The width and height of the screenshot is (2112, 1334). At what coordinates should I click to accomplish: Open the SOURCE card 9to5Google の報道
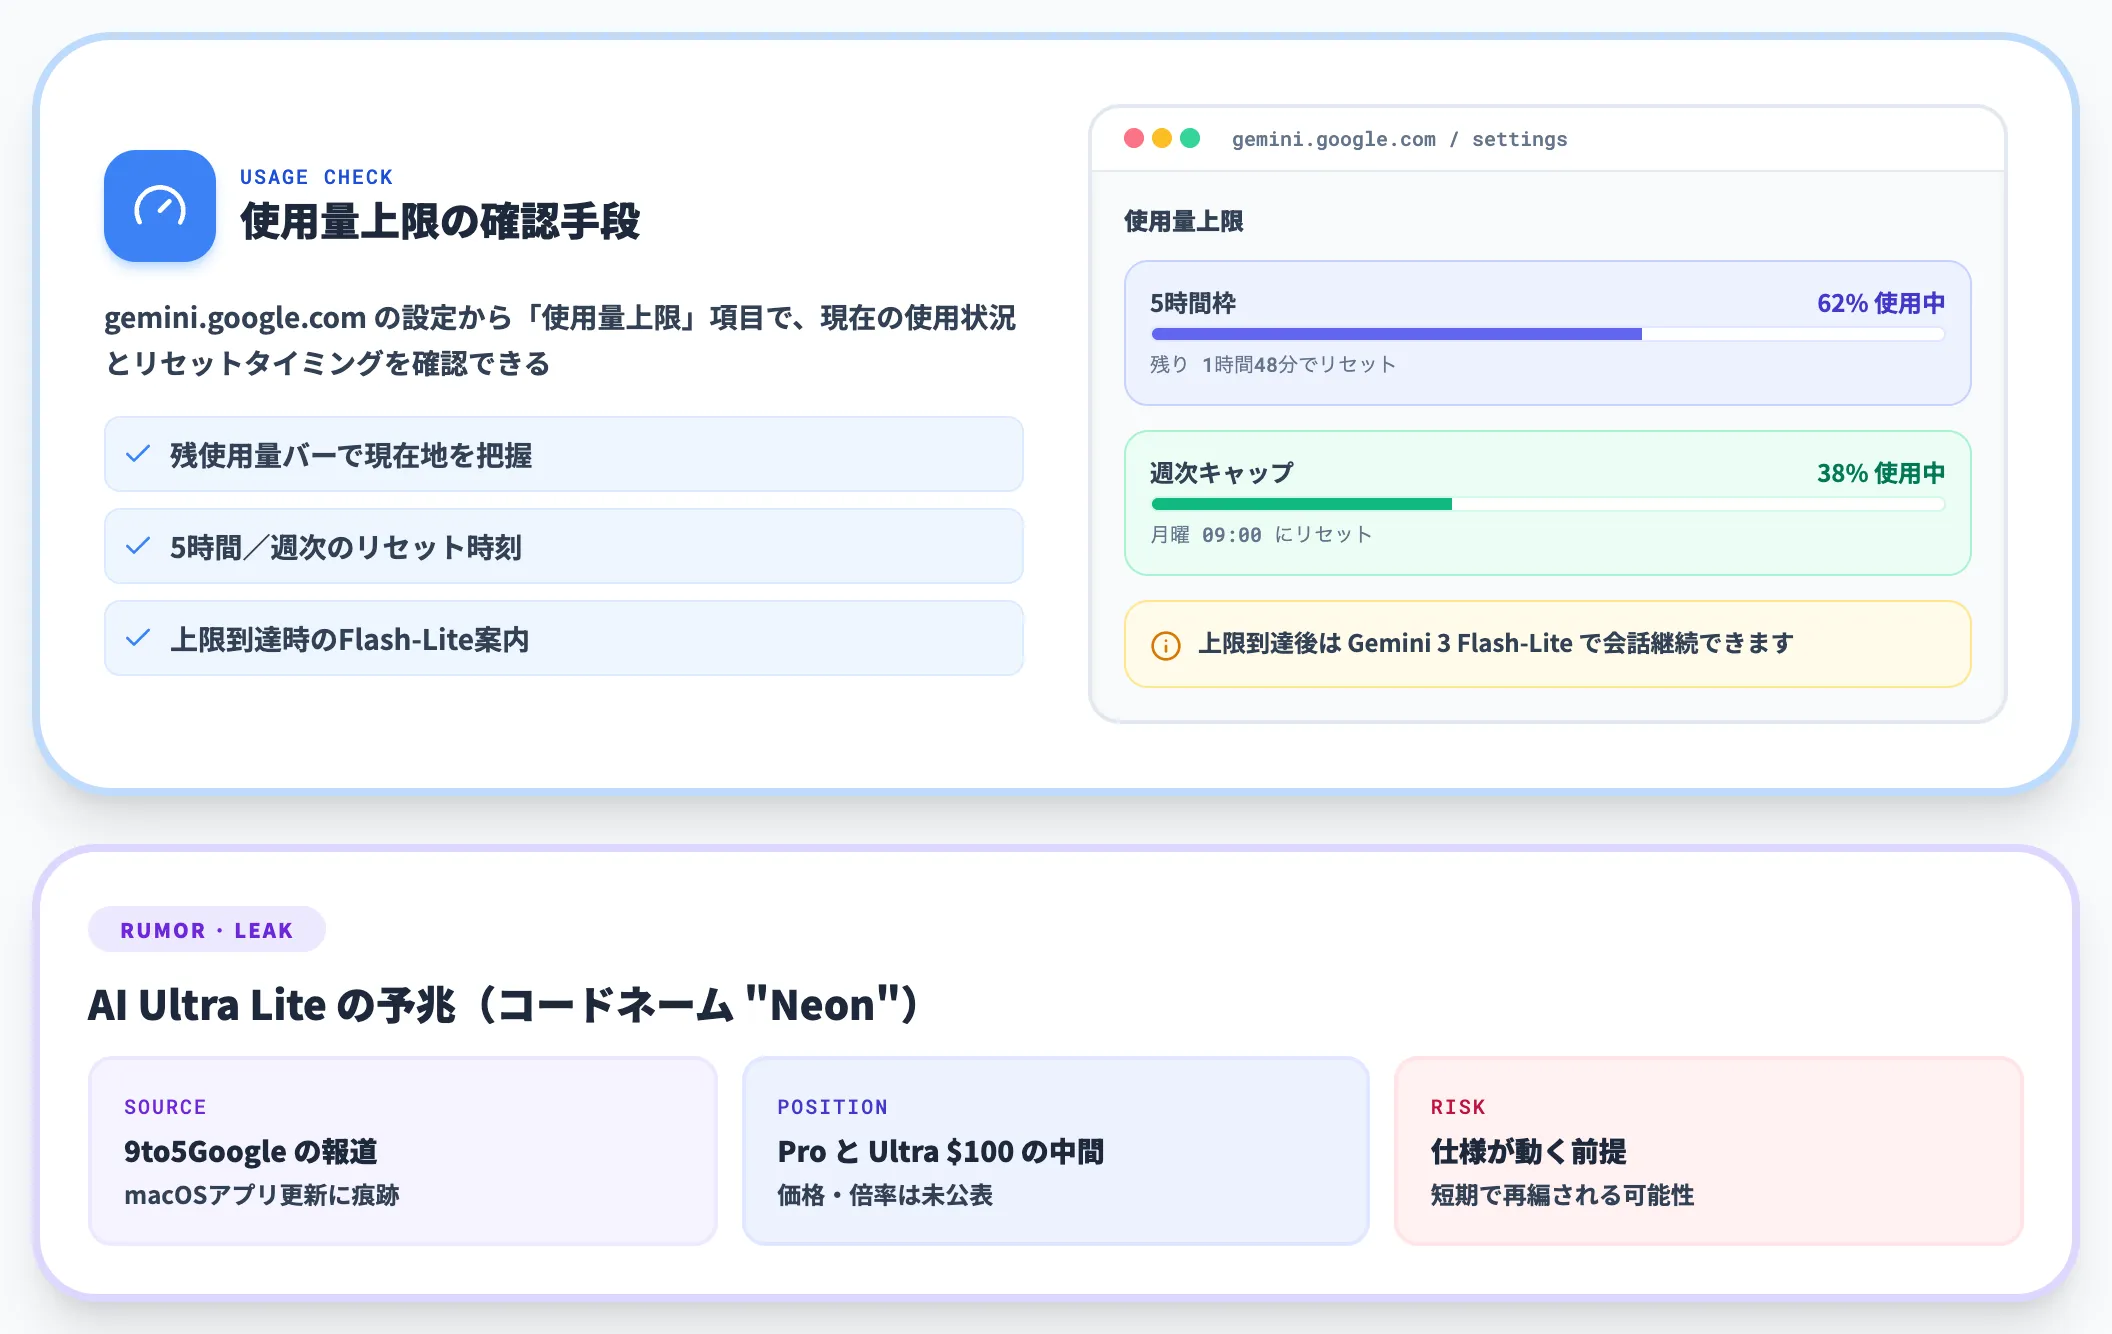tap(403, 1151)
